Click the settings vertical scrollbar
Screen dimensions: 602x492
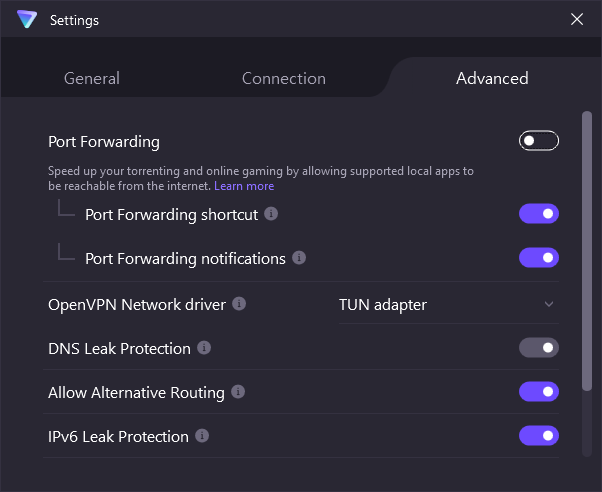(x=587, y=250)
